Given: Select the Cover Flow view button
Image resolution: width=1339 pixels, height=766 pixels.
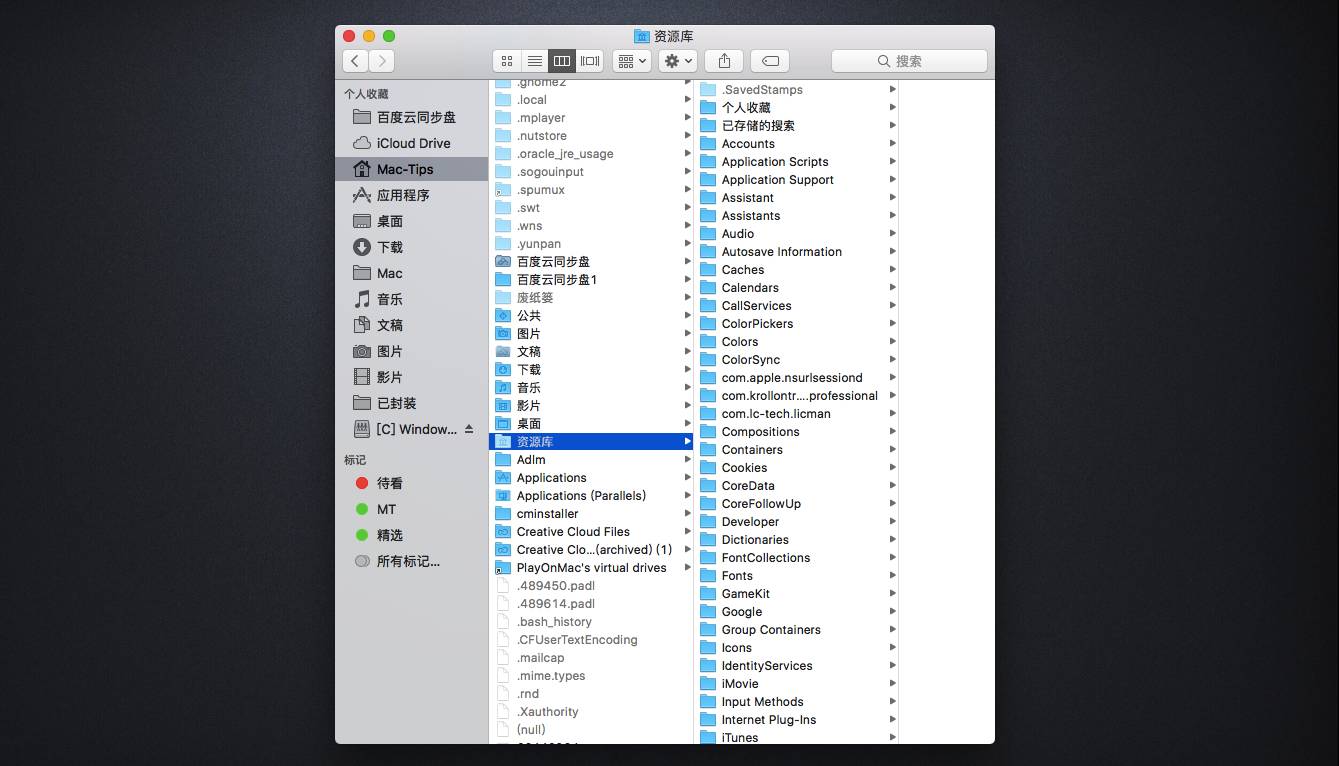Looking at the screenshot, I should point(590,61).
